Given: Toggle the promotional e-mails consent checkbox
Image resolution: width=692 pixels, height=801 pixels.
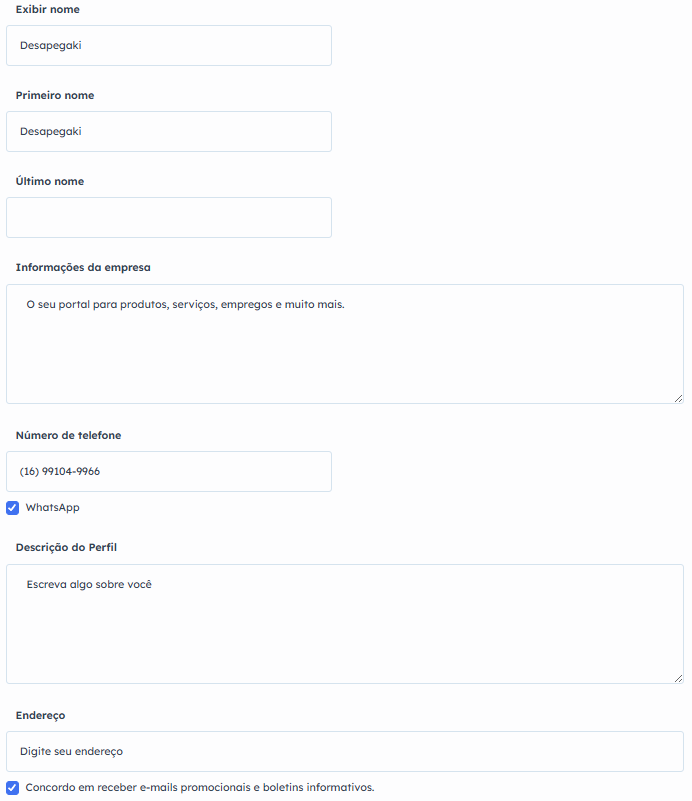Looking at the screenshot, I should 13,788.
